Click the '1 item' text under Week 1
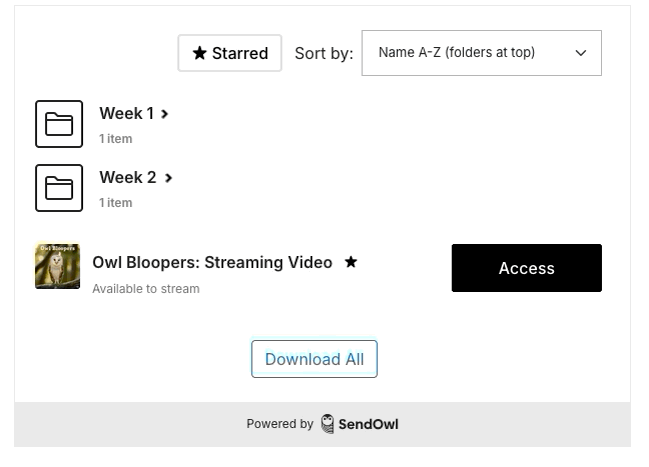649x467 pixels. (x=115, y=139)
